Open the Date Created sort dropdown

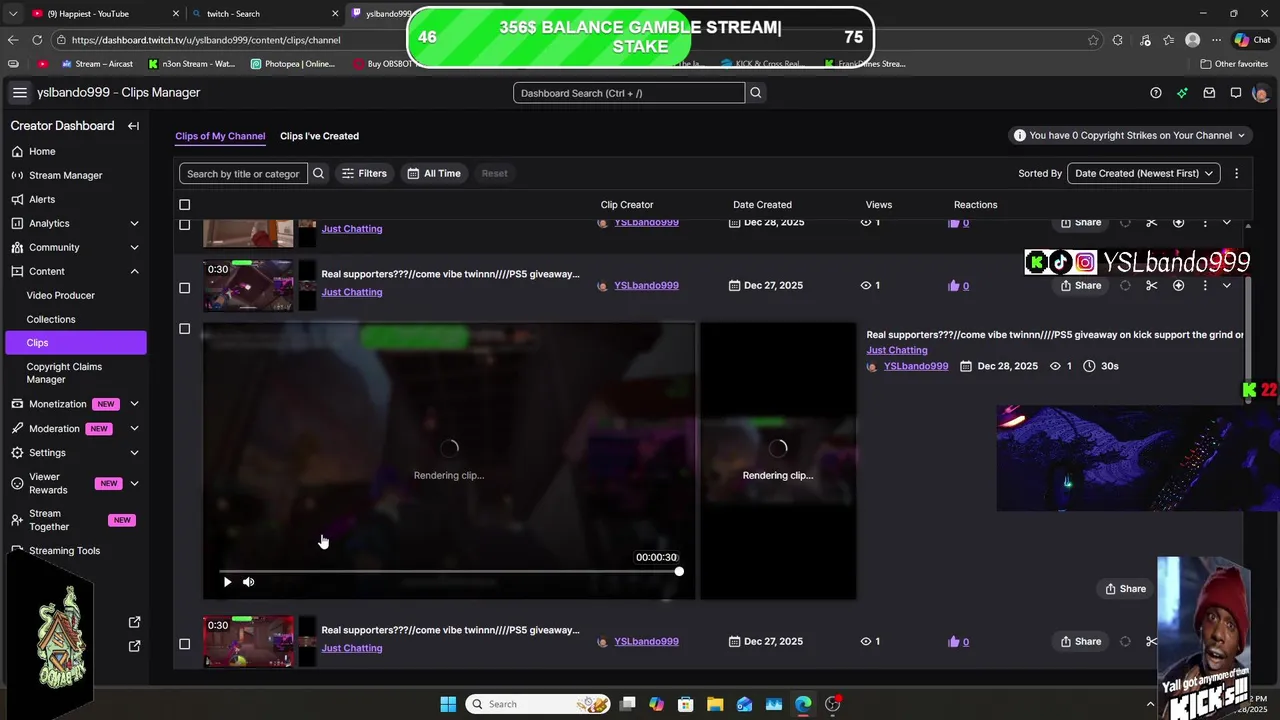click(1144, 173)
